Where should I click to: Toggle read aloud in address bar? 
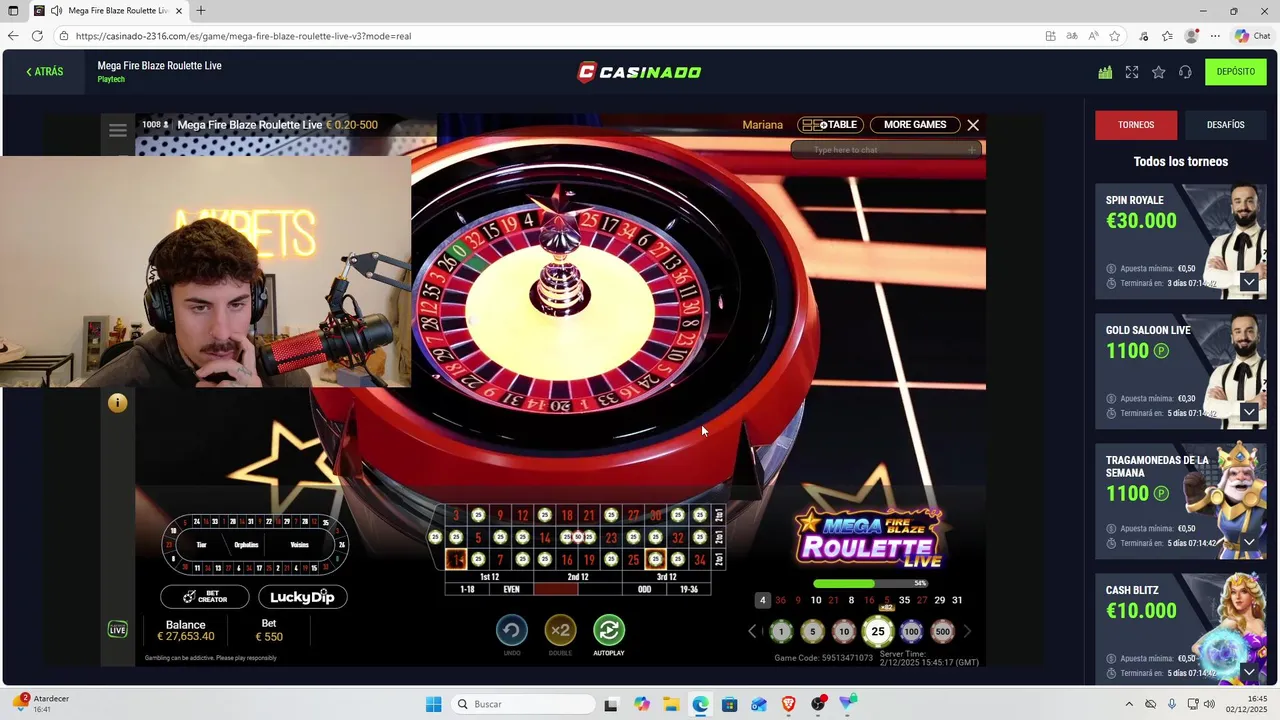1093,36
